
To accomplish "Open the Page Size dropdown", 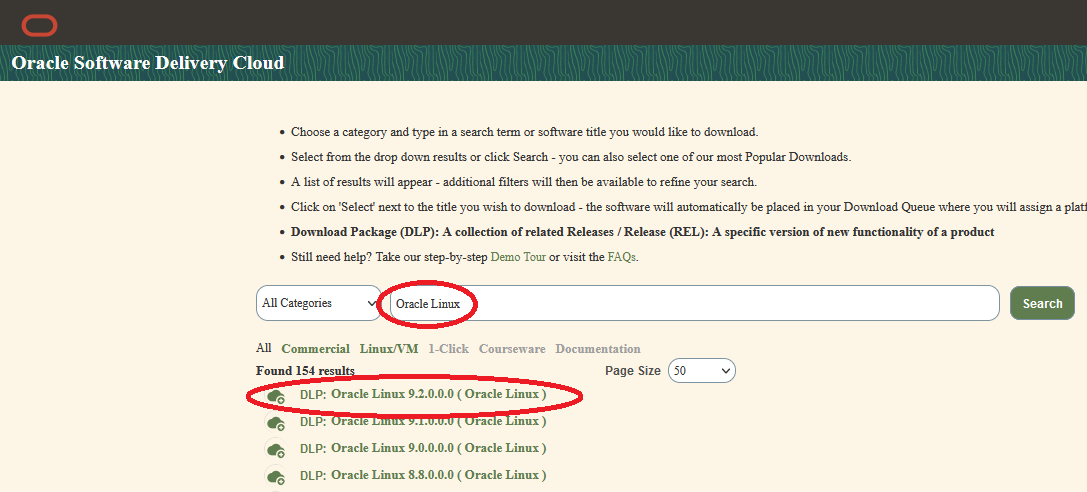I will pos(702,371).
